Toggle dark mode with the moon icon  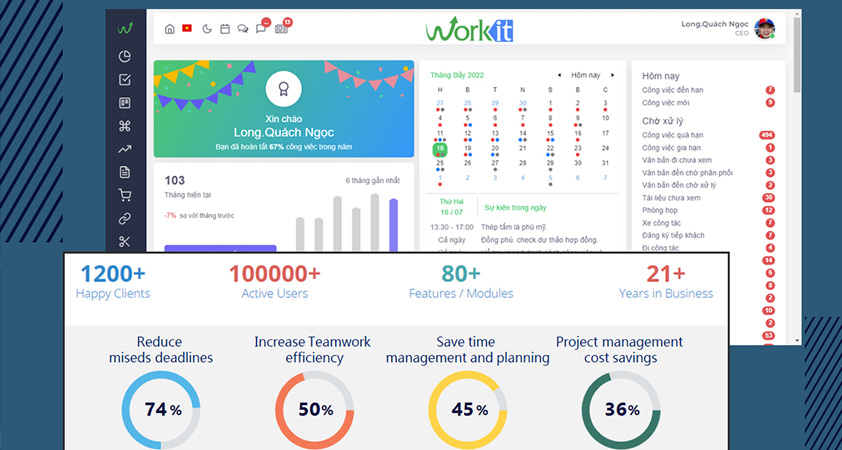pos(207,29)
